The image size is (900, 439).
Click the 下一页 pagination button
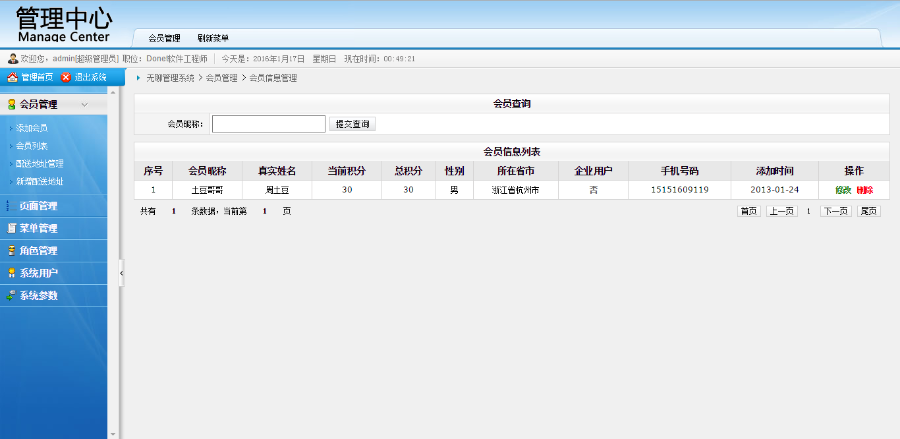coord(836,211)
